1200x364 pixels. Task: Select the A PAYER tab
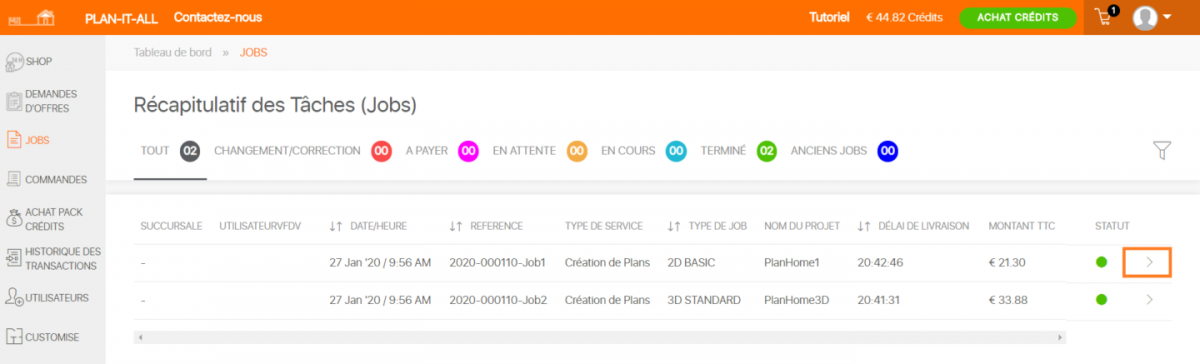[441, 151]
